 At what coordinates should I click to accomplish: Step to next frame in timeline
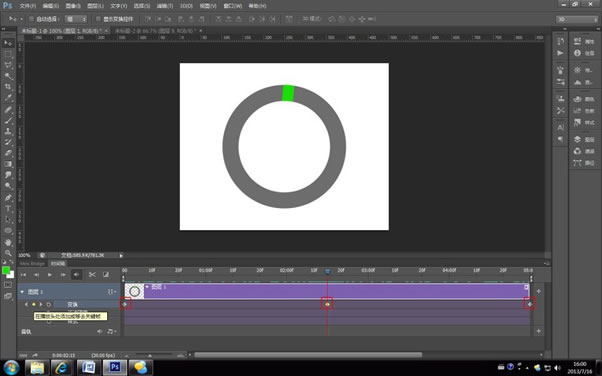point(63,274)
